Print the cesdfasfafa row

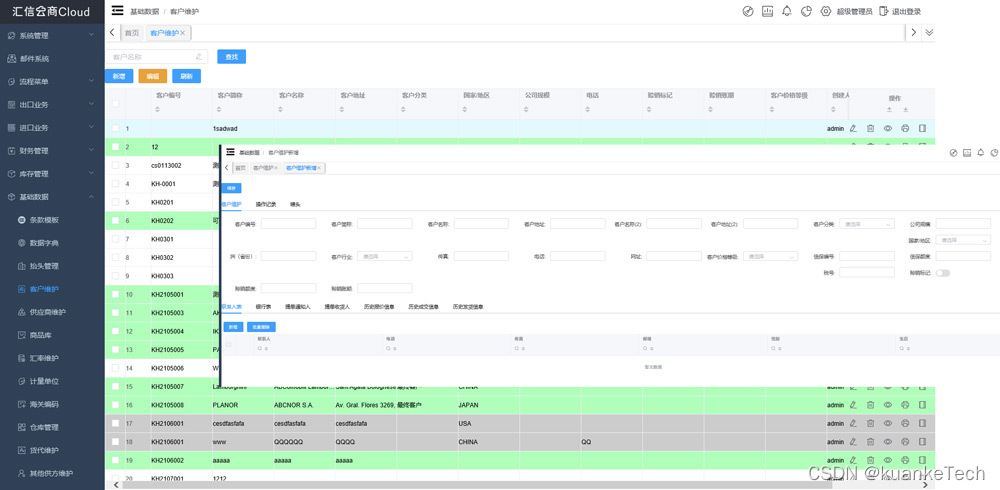coord(905,423)
